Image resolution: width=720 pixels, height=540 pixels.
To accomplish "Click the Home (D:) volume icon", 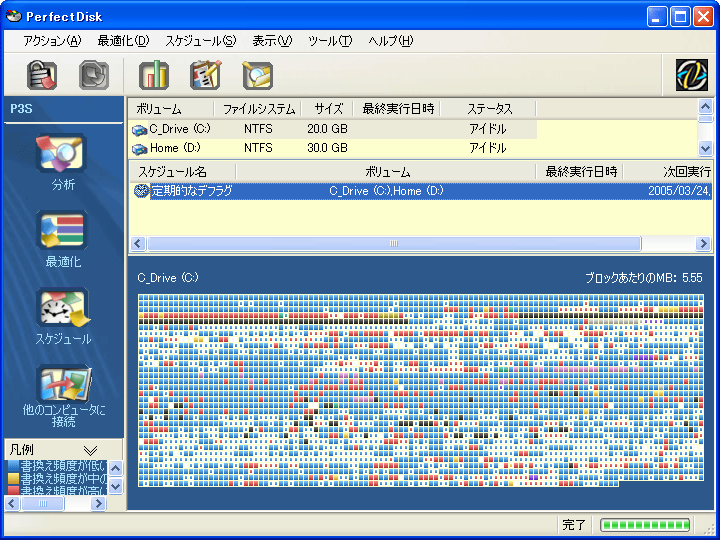I will click(x=140, y=149).
